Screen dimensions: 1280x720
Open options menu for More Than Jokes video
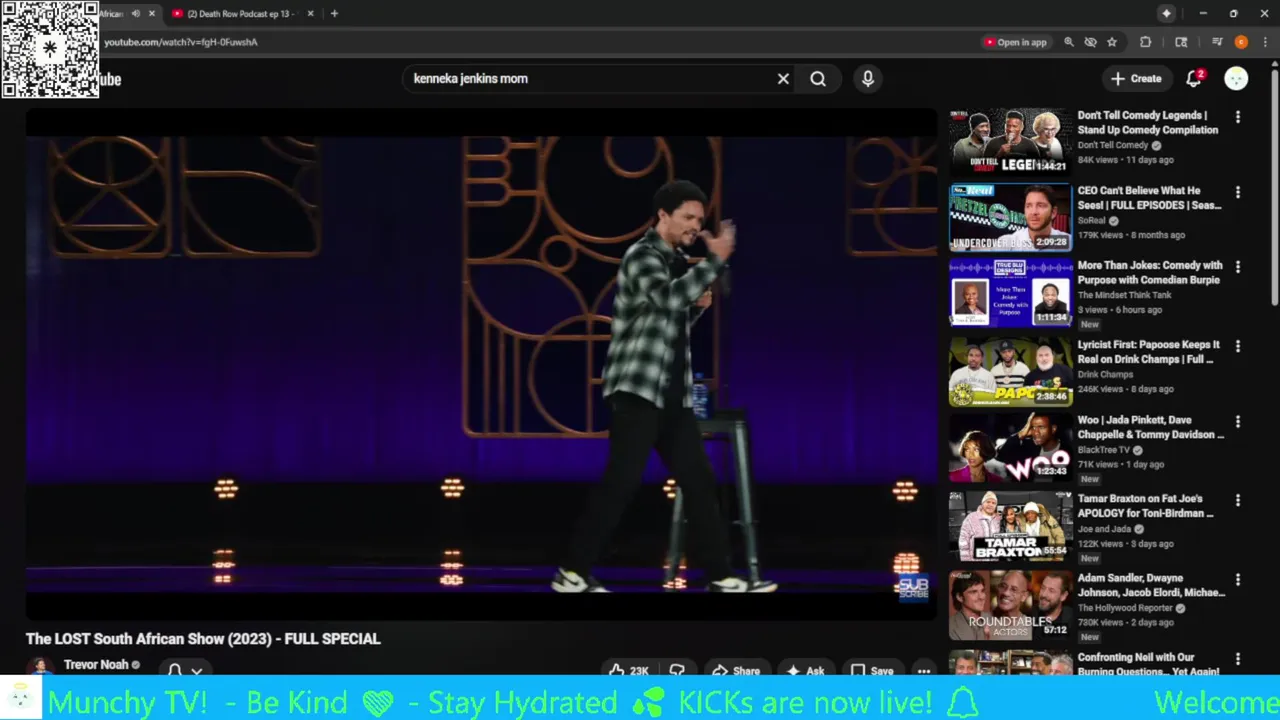pos(1238,267)
